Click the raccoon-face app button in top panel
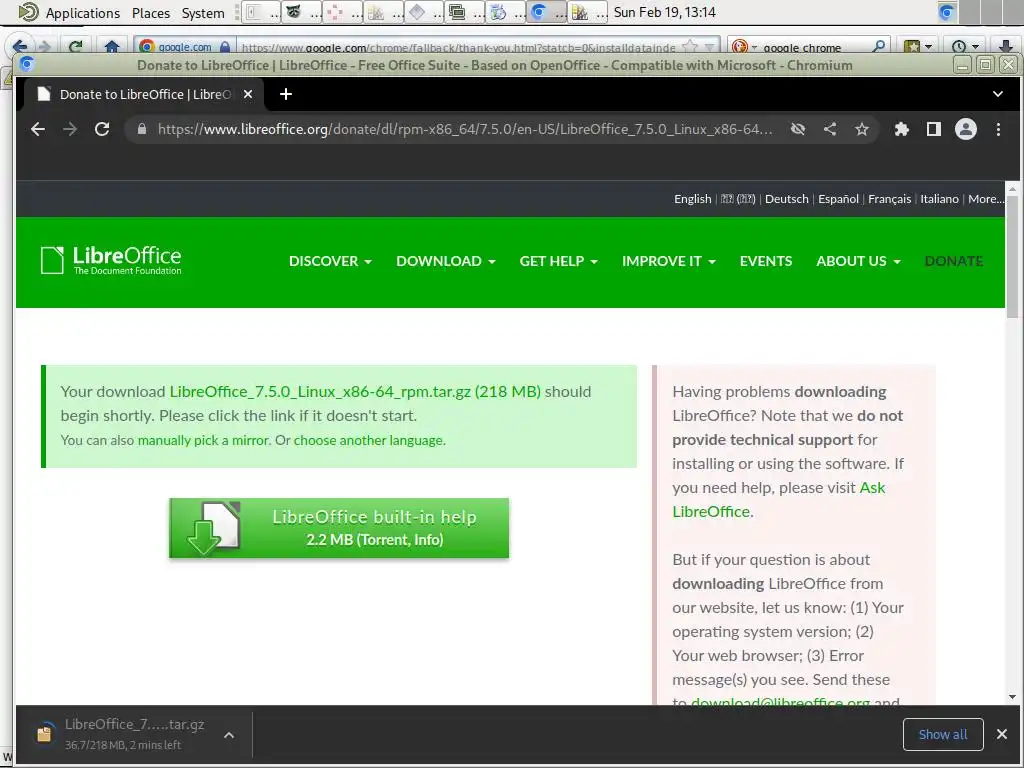The height and width of the screenshot is (768, 1024). point(302,12)
